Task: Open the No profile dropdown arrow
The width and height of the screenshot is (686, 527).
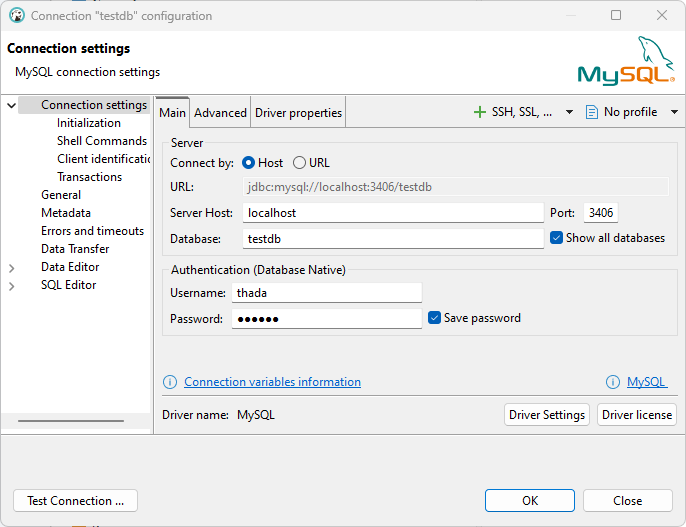Action: pos(674,112)
